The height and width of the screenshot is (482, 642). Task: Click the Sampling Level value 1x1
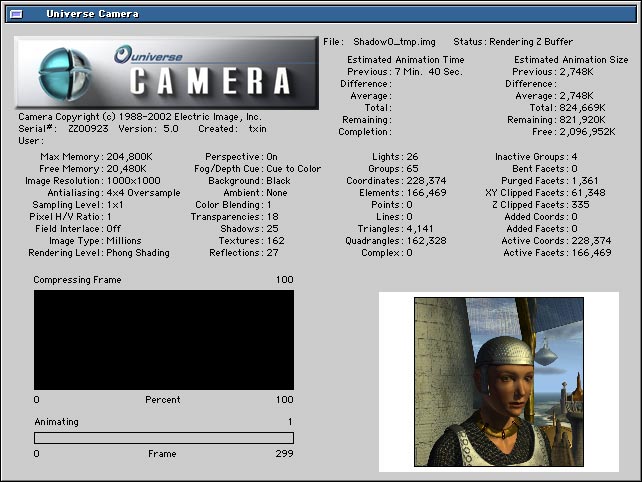click(115, 204)
